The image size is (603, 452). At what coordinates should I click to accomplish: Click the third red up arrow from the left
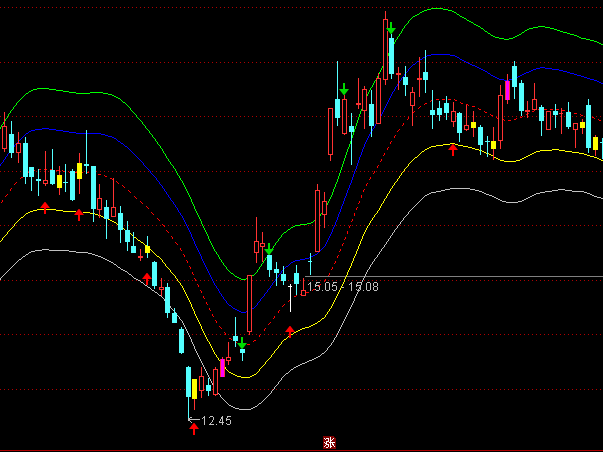tap(147, 276)
